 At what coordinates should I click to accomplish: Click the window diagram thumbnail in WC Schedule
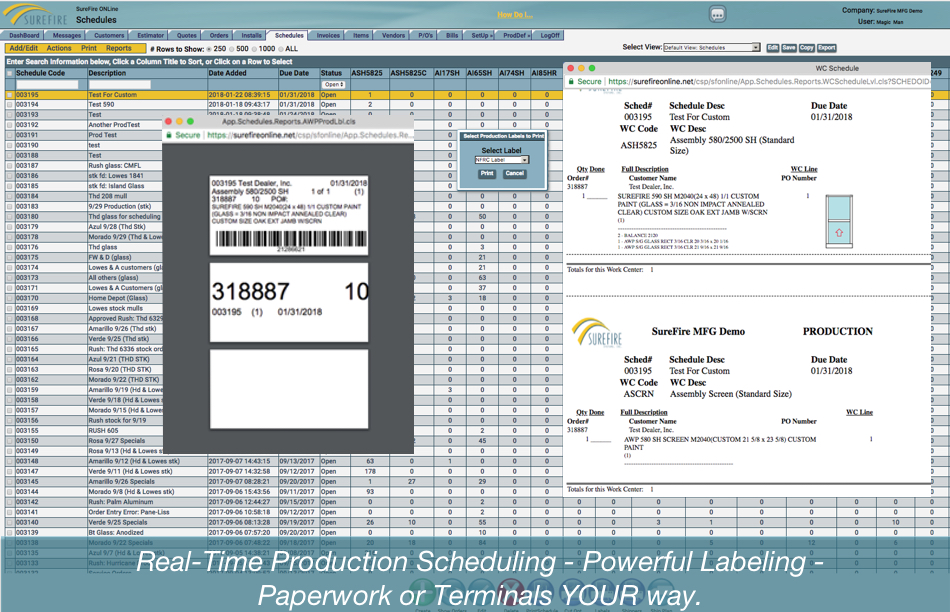click(839, 221)
